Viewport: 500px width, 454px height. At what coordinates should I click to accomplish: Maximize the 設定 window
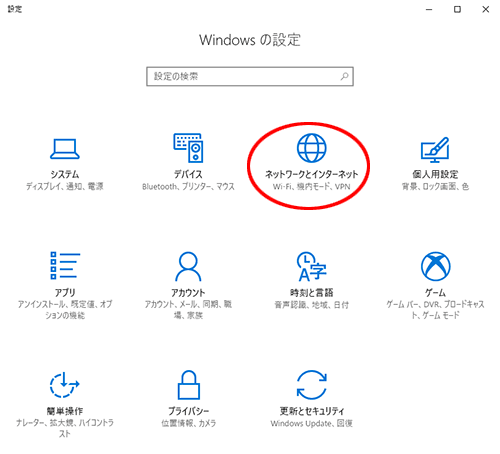pyautogui.click(x=457, y=9)
